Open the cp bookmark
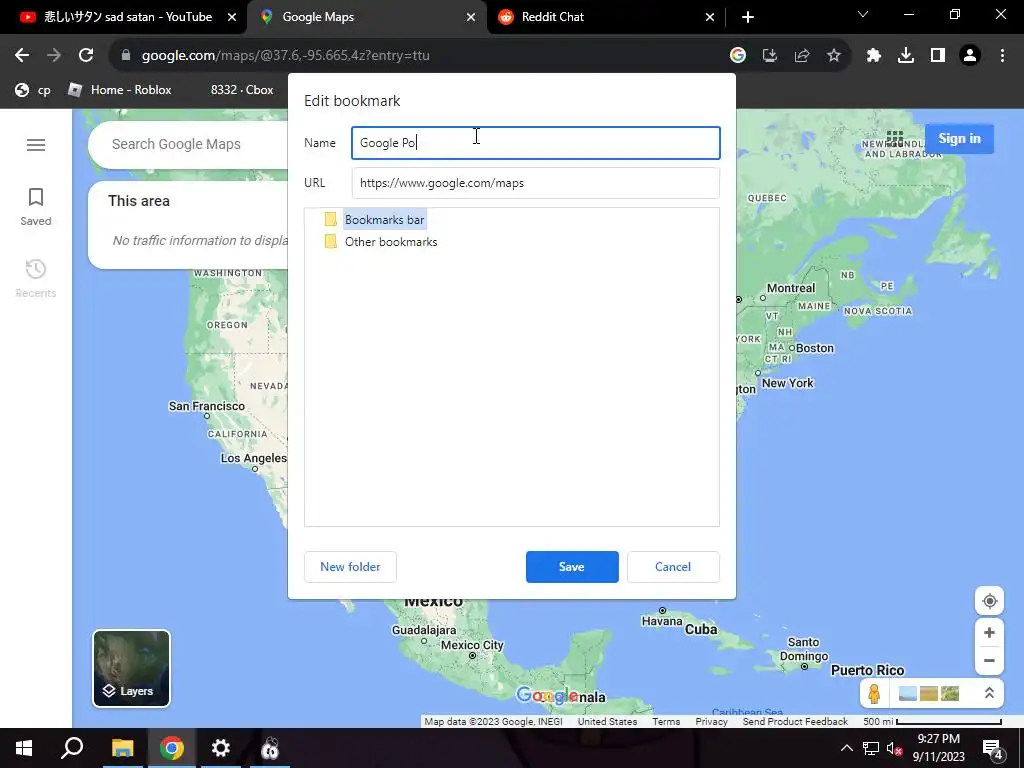1024x768 pixels. 33,90
